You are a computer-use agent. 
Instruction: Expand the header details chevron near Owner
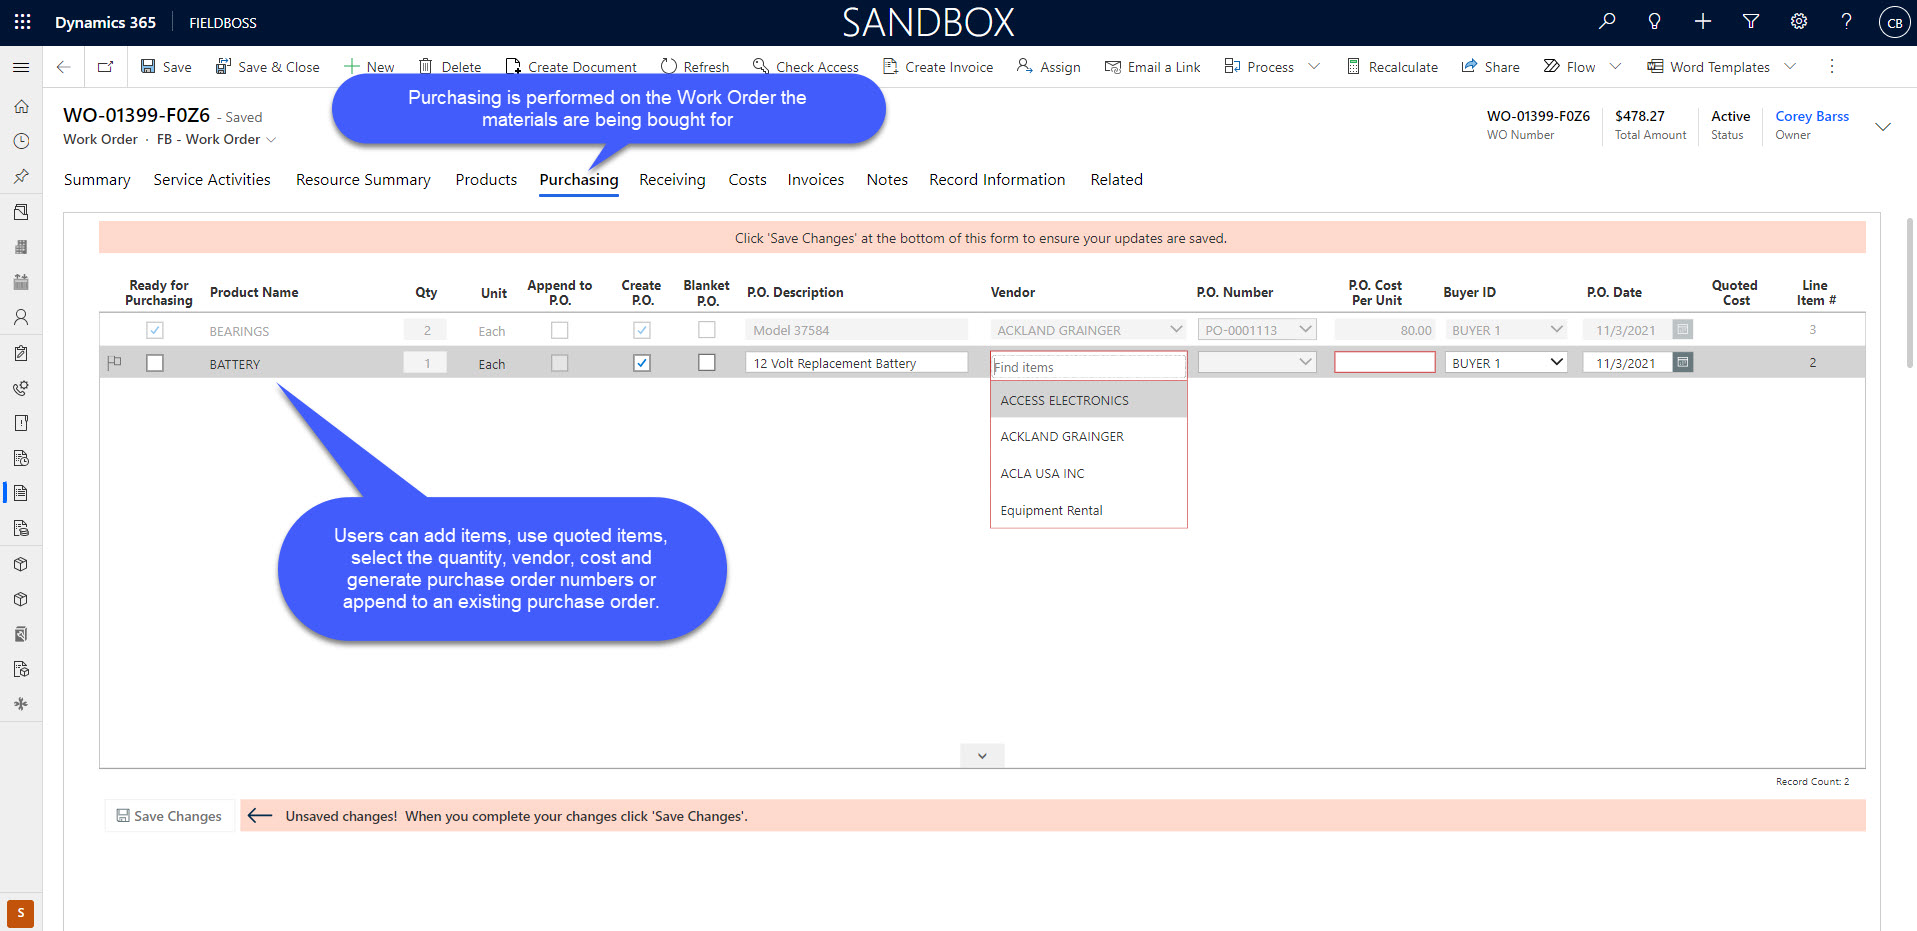[1883, 127]
